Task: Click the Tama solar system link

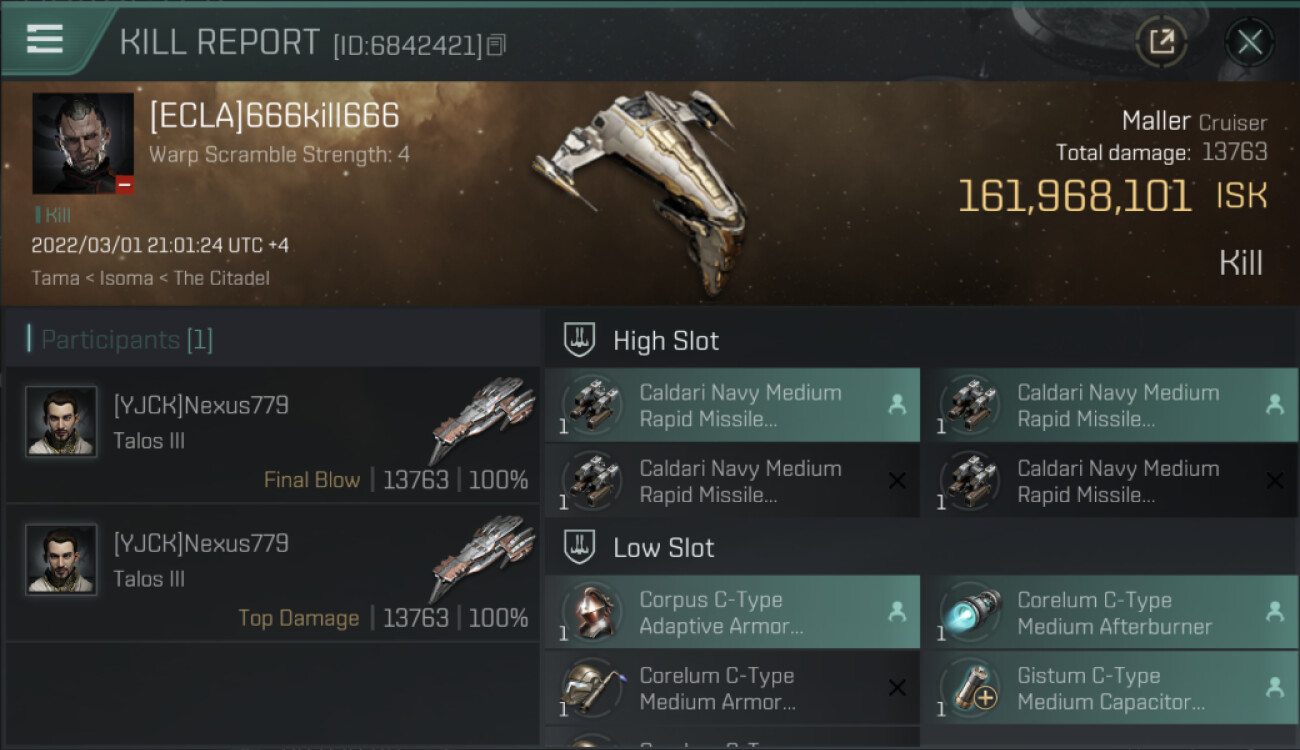Action: click(x=56, y=278)
